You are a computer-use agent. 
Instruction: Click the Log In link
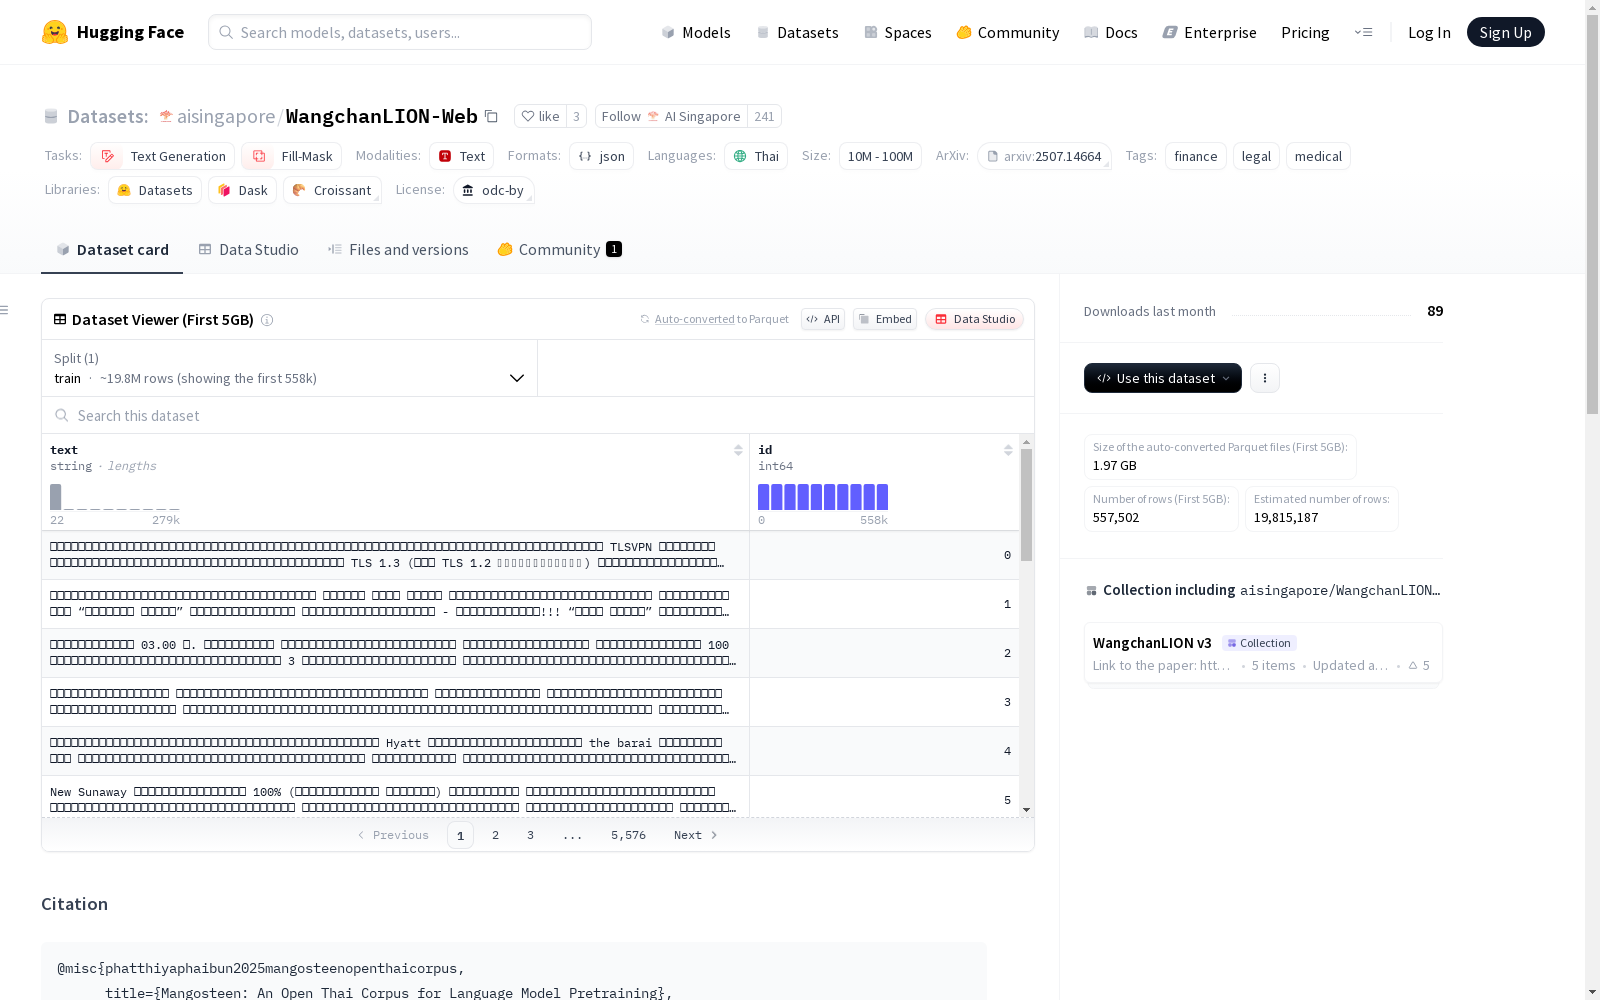(x=1429, y=32)
